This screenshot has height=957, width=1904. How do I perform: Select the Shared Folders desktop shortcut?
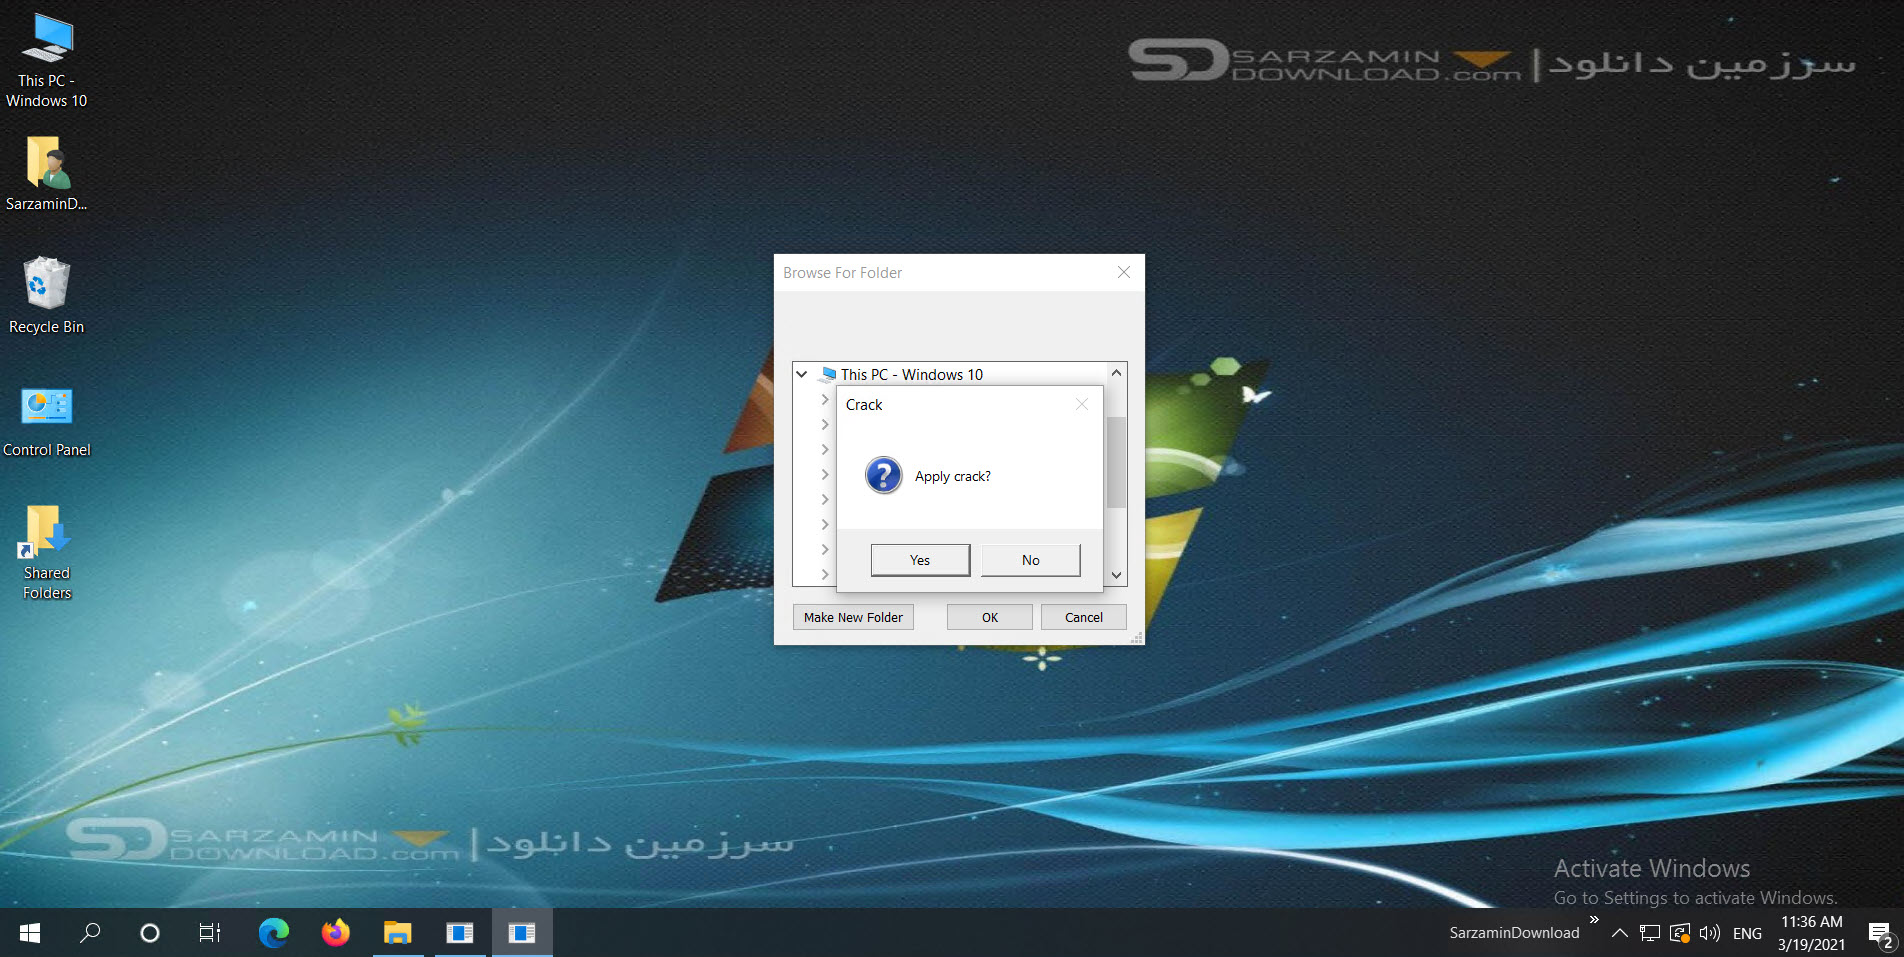point(46,552)
